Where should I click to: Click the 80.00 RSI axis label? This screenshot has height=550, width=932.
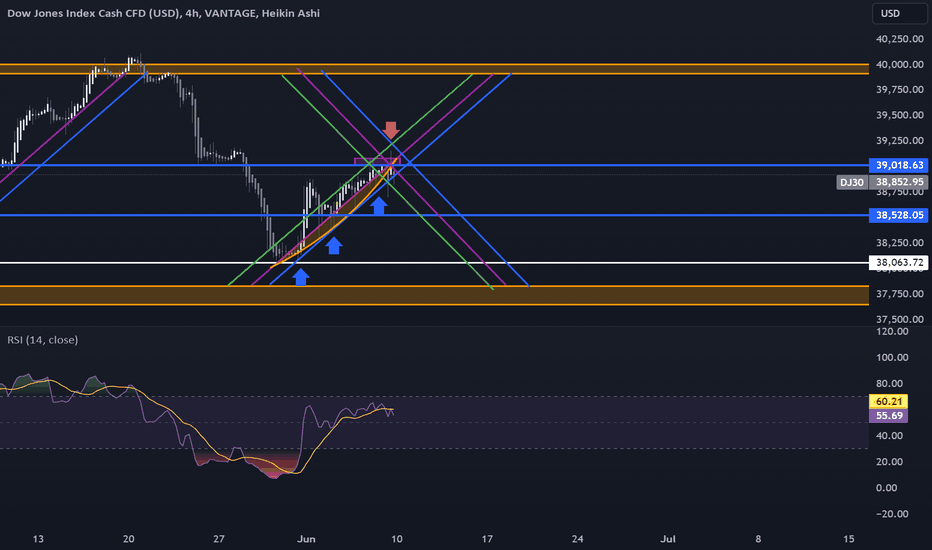click(x=890, y=384)
